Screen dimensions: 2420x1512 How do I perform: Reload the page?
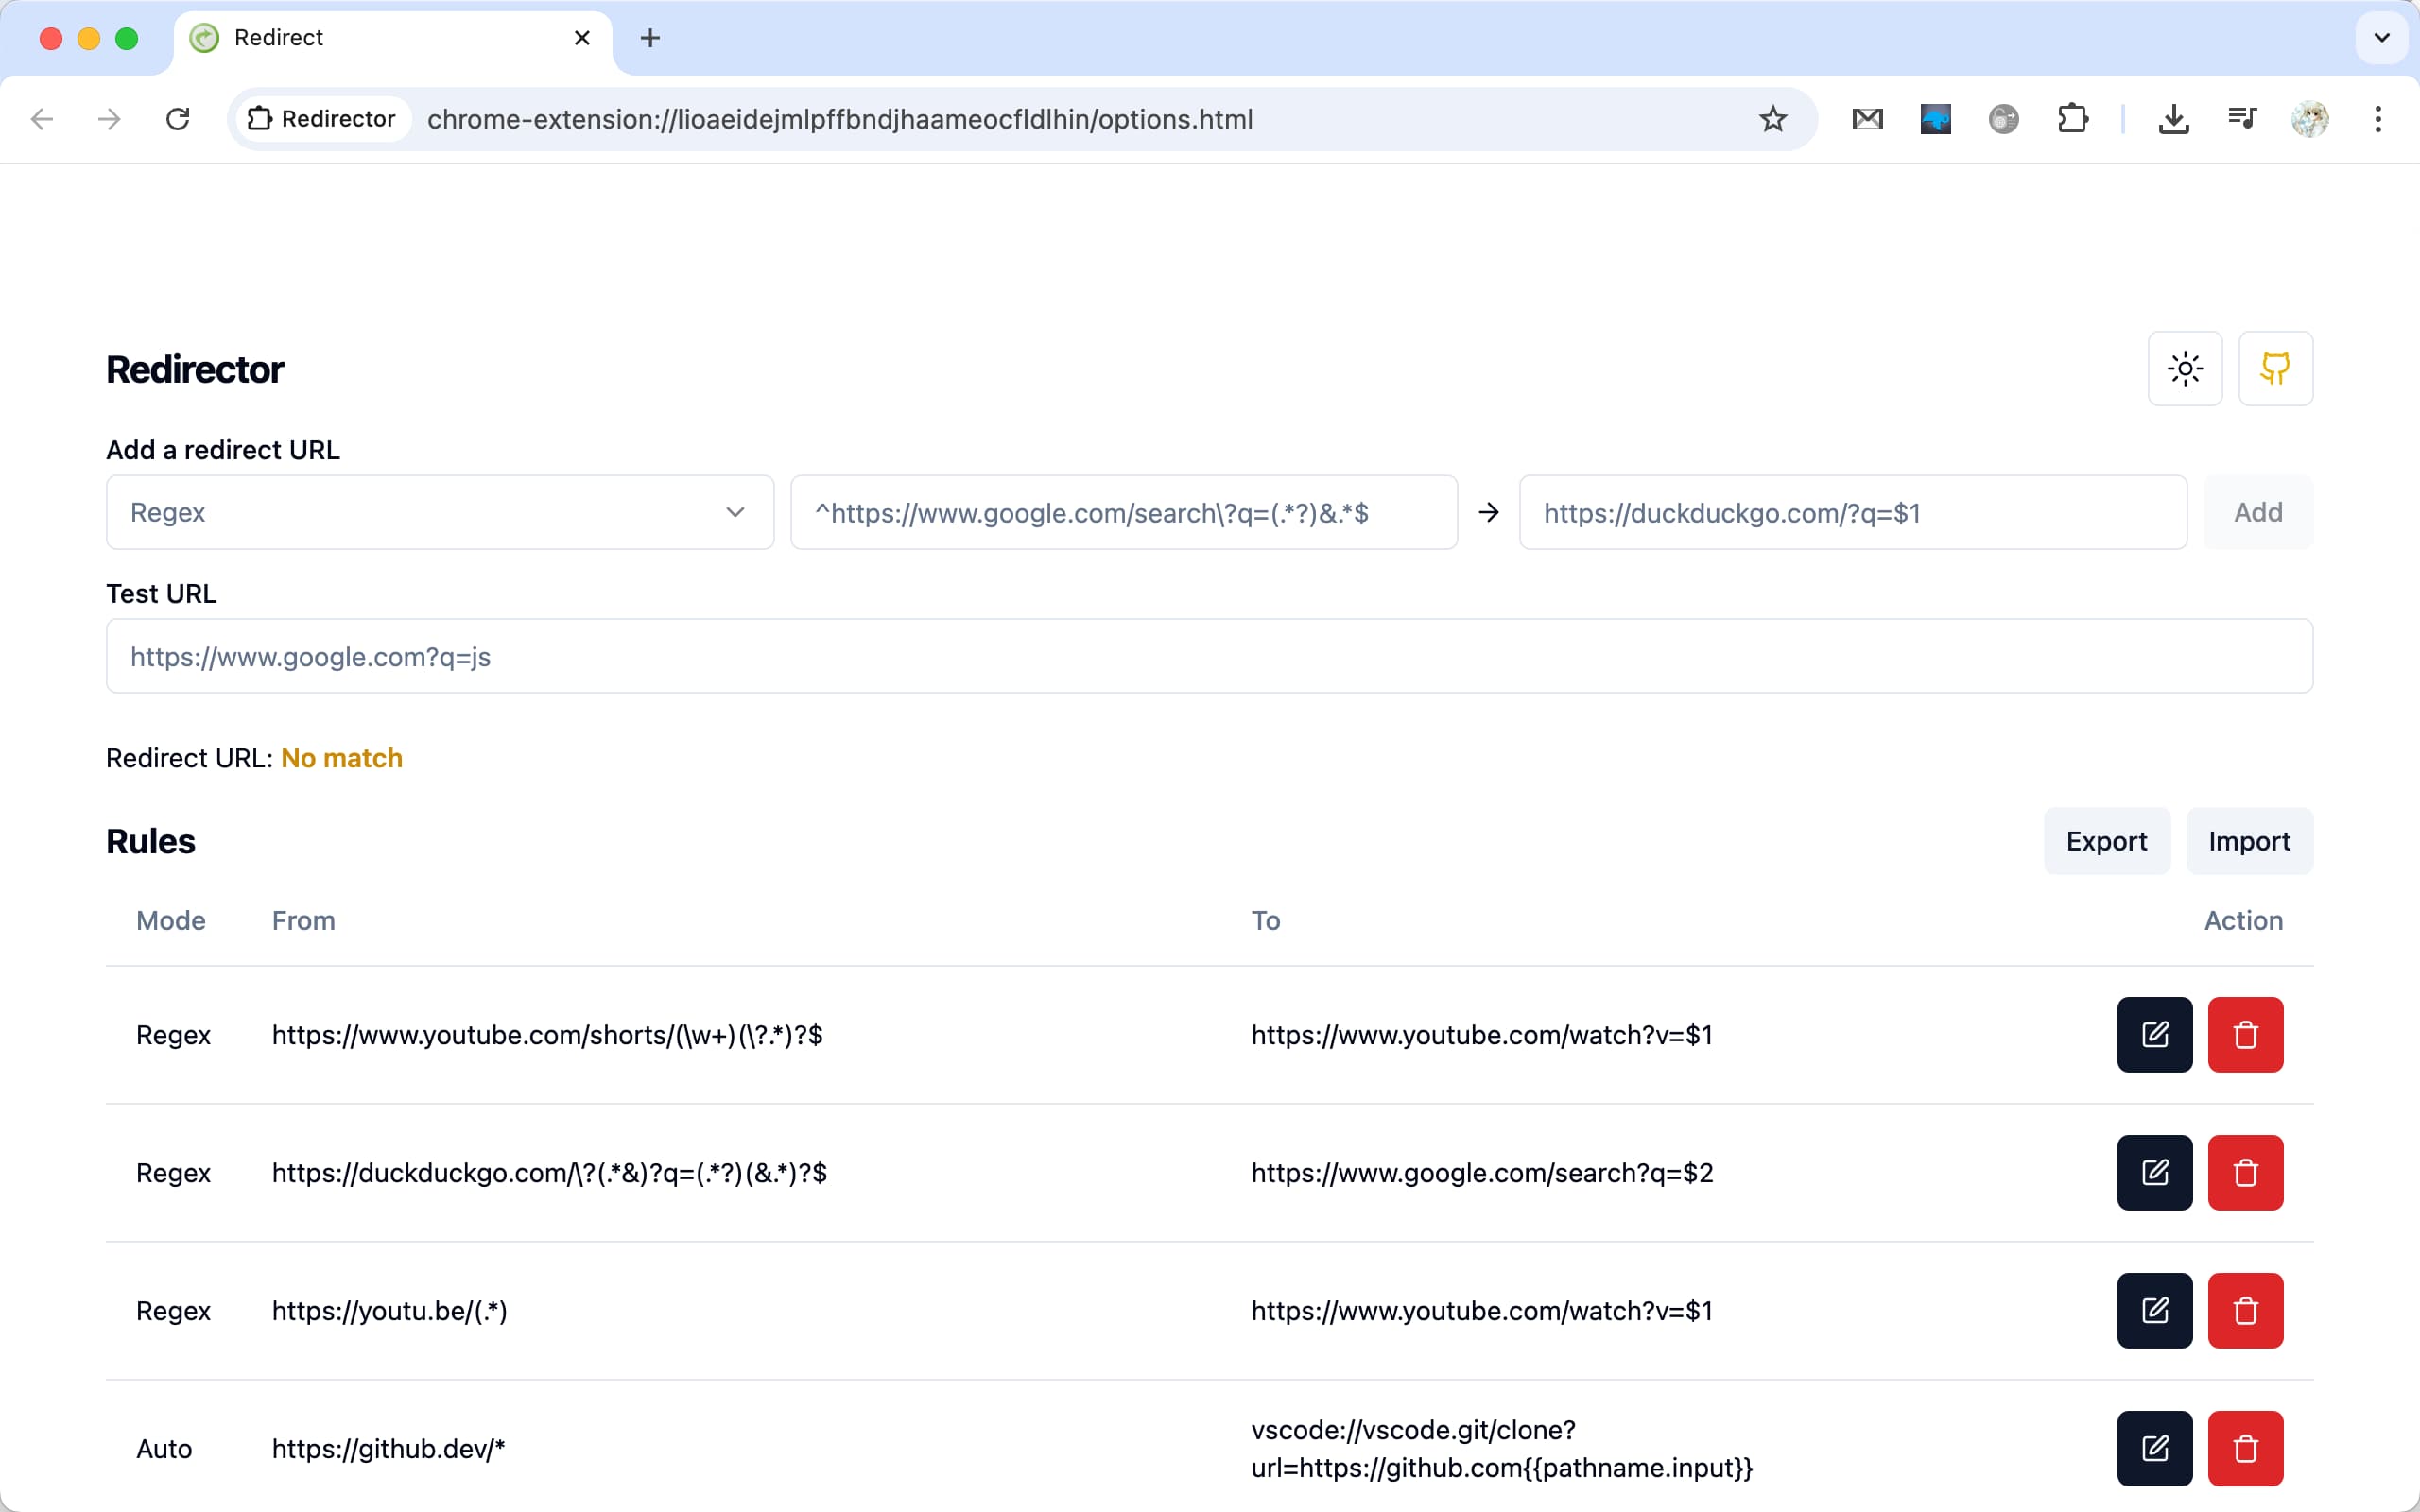(178, 119)
